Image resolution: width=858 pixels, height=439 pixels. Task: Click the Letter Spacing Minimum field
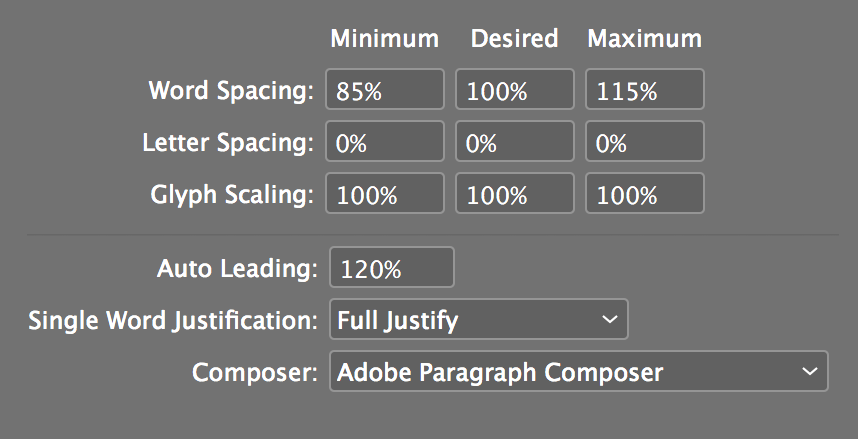[385, 142]
